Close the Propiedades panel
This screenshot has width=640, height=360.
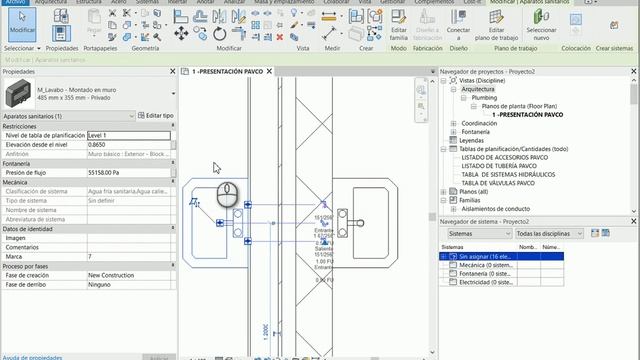tap(173, 71)
